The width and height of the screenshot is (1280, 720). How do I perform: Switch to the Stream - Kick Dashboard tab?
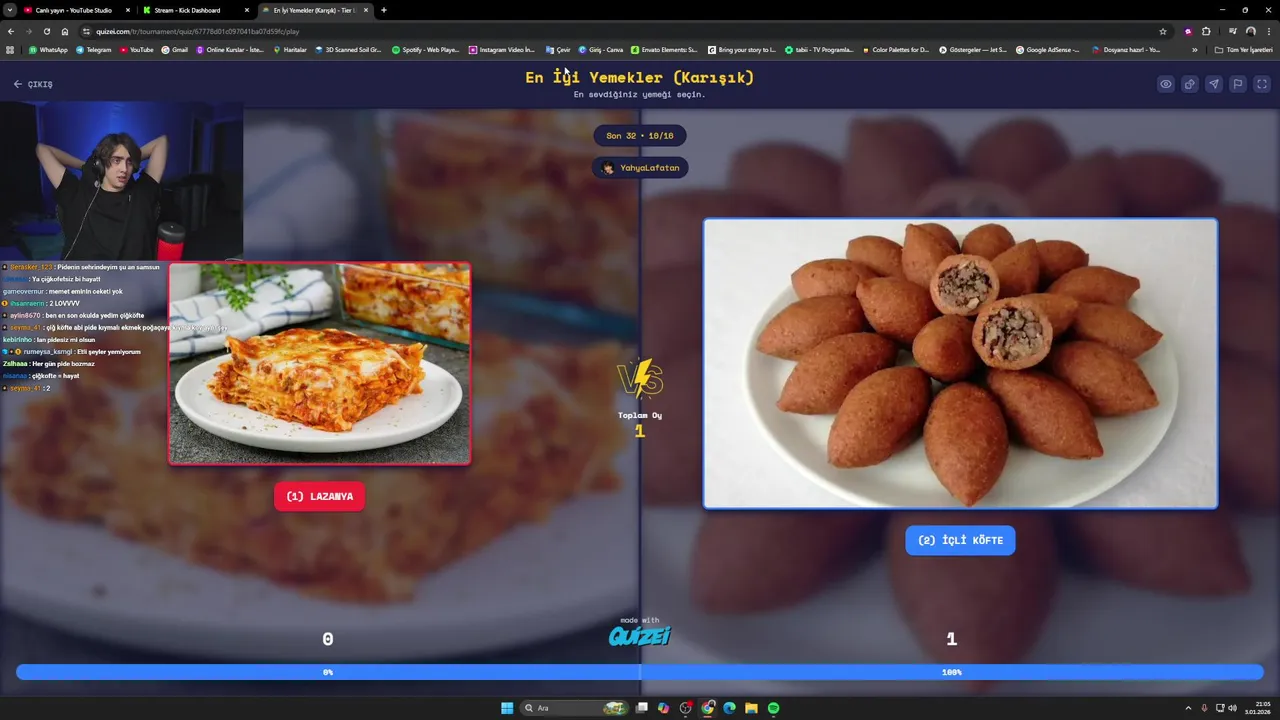(195, 10)
